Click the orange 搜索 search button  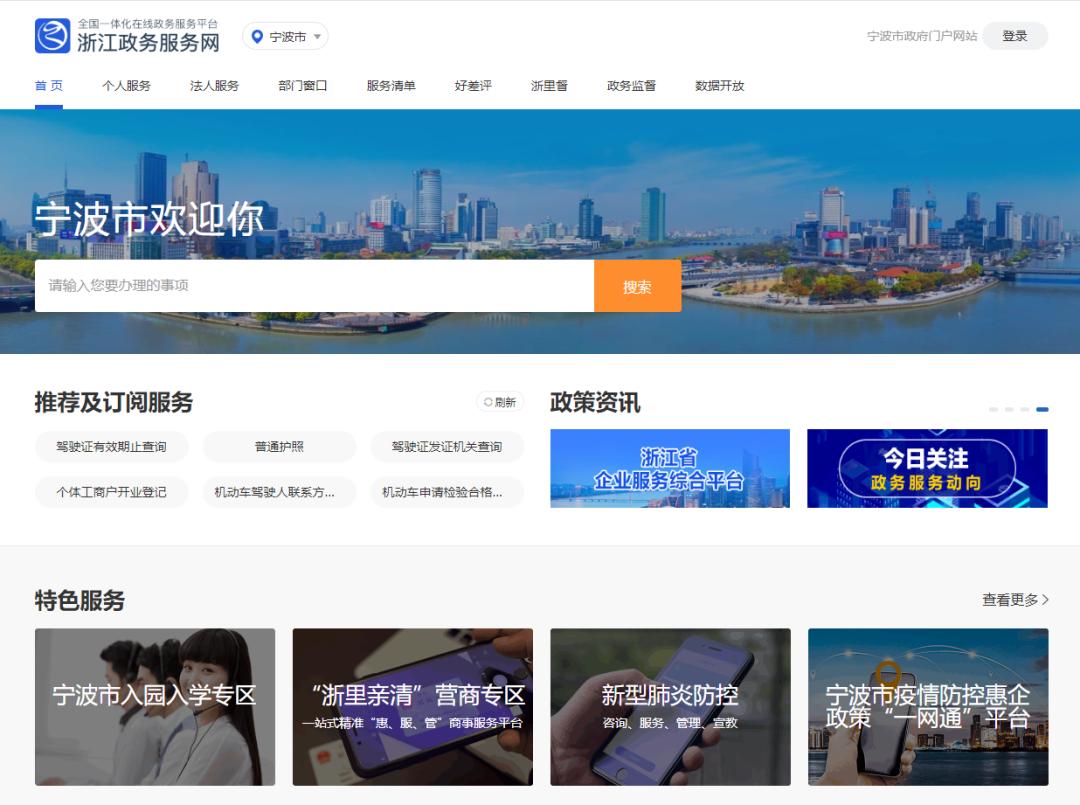tap(637, 285)
